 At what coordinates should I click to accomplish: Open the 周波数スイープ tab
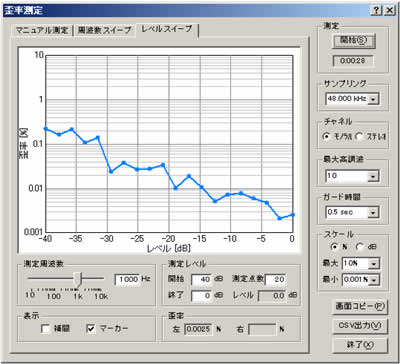click(105, 30)
